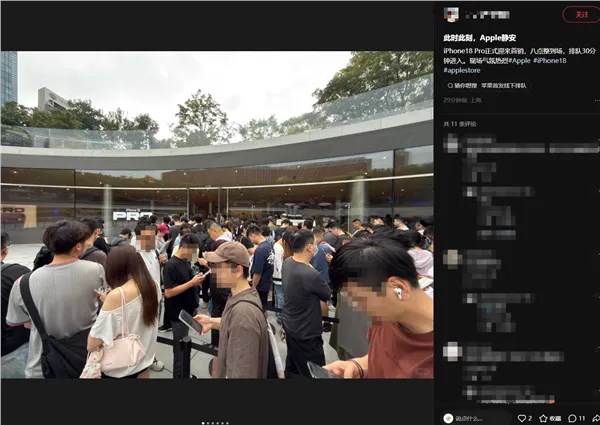Click the 共 11 条评论 comments count
This screenshot has width=600, height=425.
tap(460, 124)
